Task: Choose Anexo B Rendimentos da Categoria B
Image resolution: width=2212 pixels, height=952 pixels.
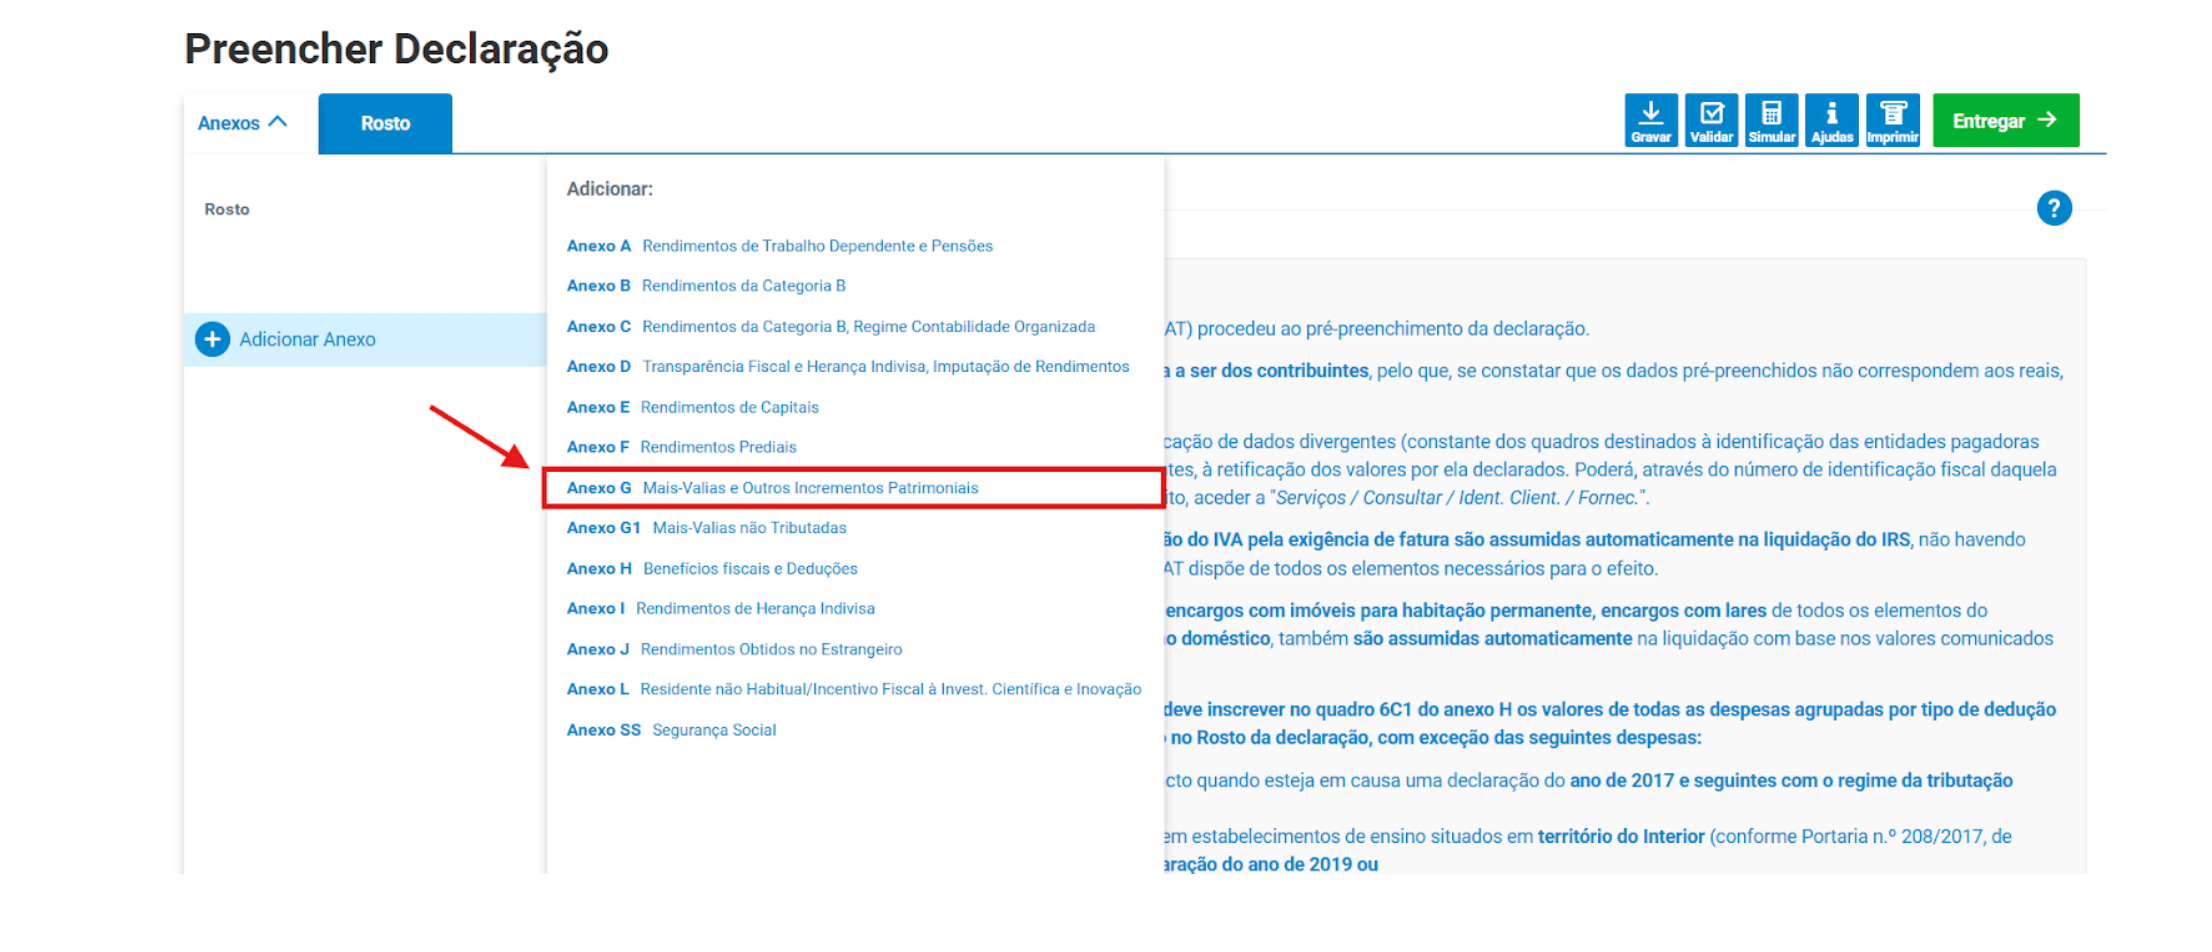Action: coord(706,286)
